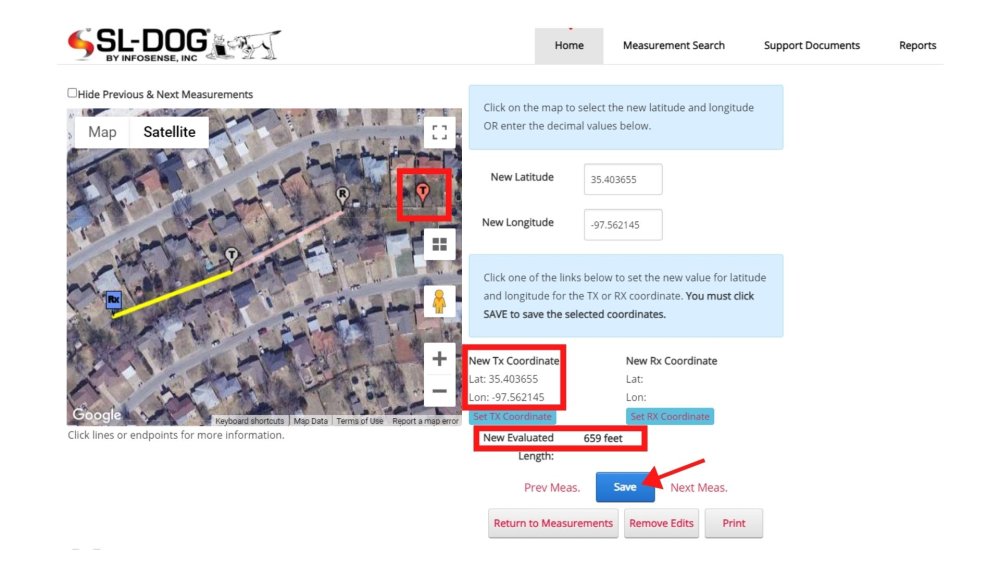1000x563 pixels.
Task: Focus the New Latitude input field
Action: 623,179
